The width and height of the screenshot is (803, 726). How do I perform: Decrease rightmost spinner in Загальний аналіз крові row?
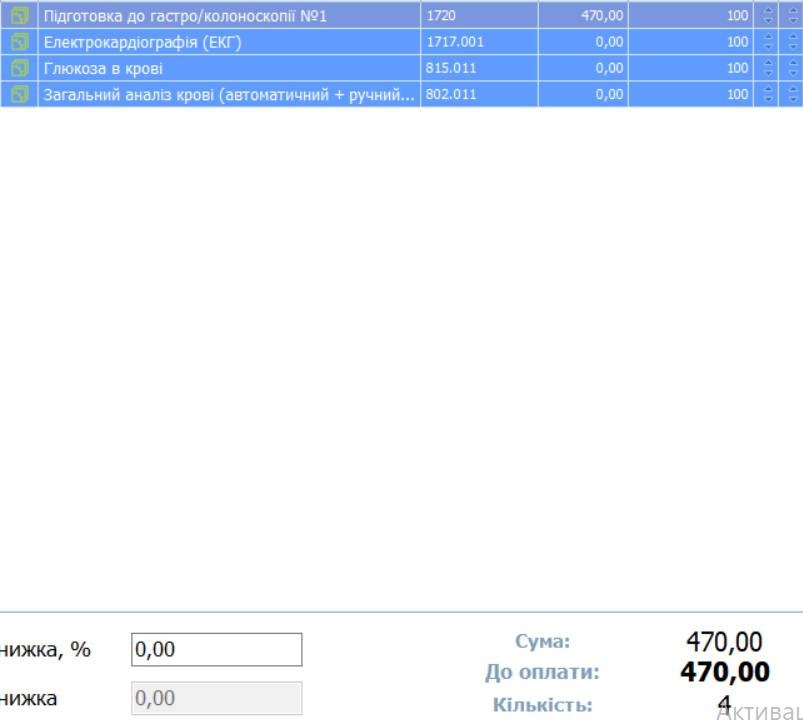pyautogui.click(x=793, y=99)
